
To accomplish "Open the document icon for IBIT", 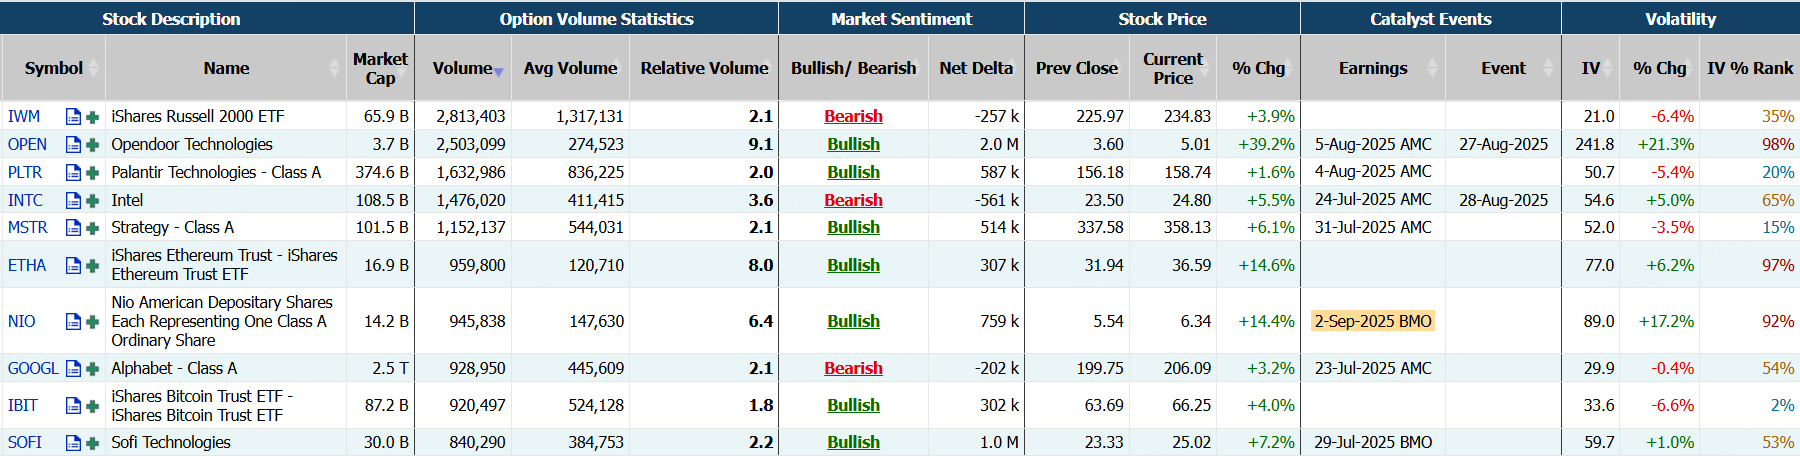I will click(x=73, y=406).
